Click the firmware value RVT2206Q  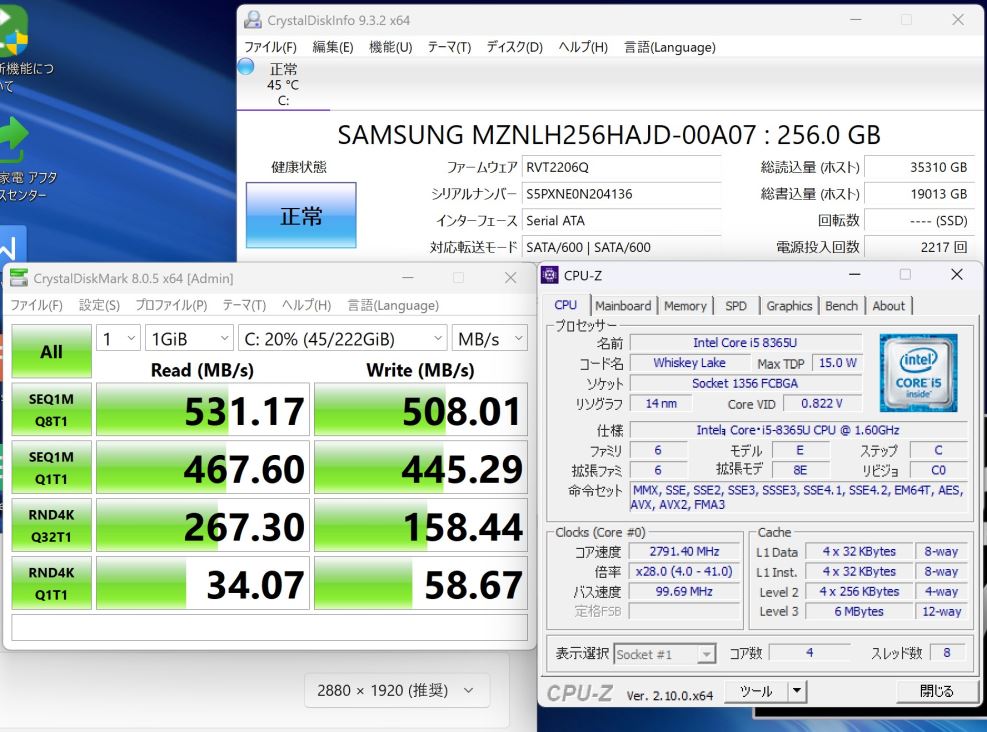pyautogui.click(x=621, y=167)
